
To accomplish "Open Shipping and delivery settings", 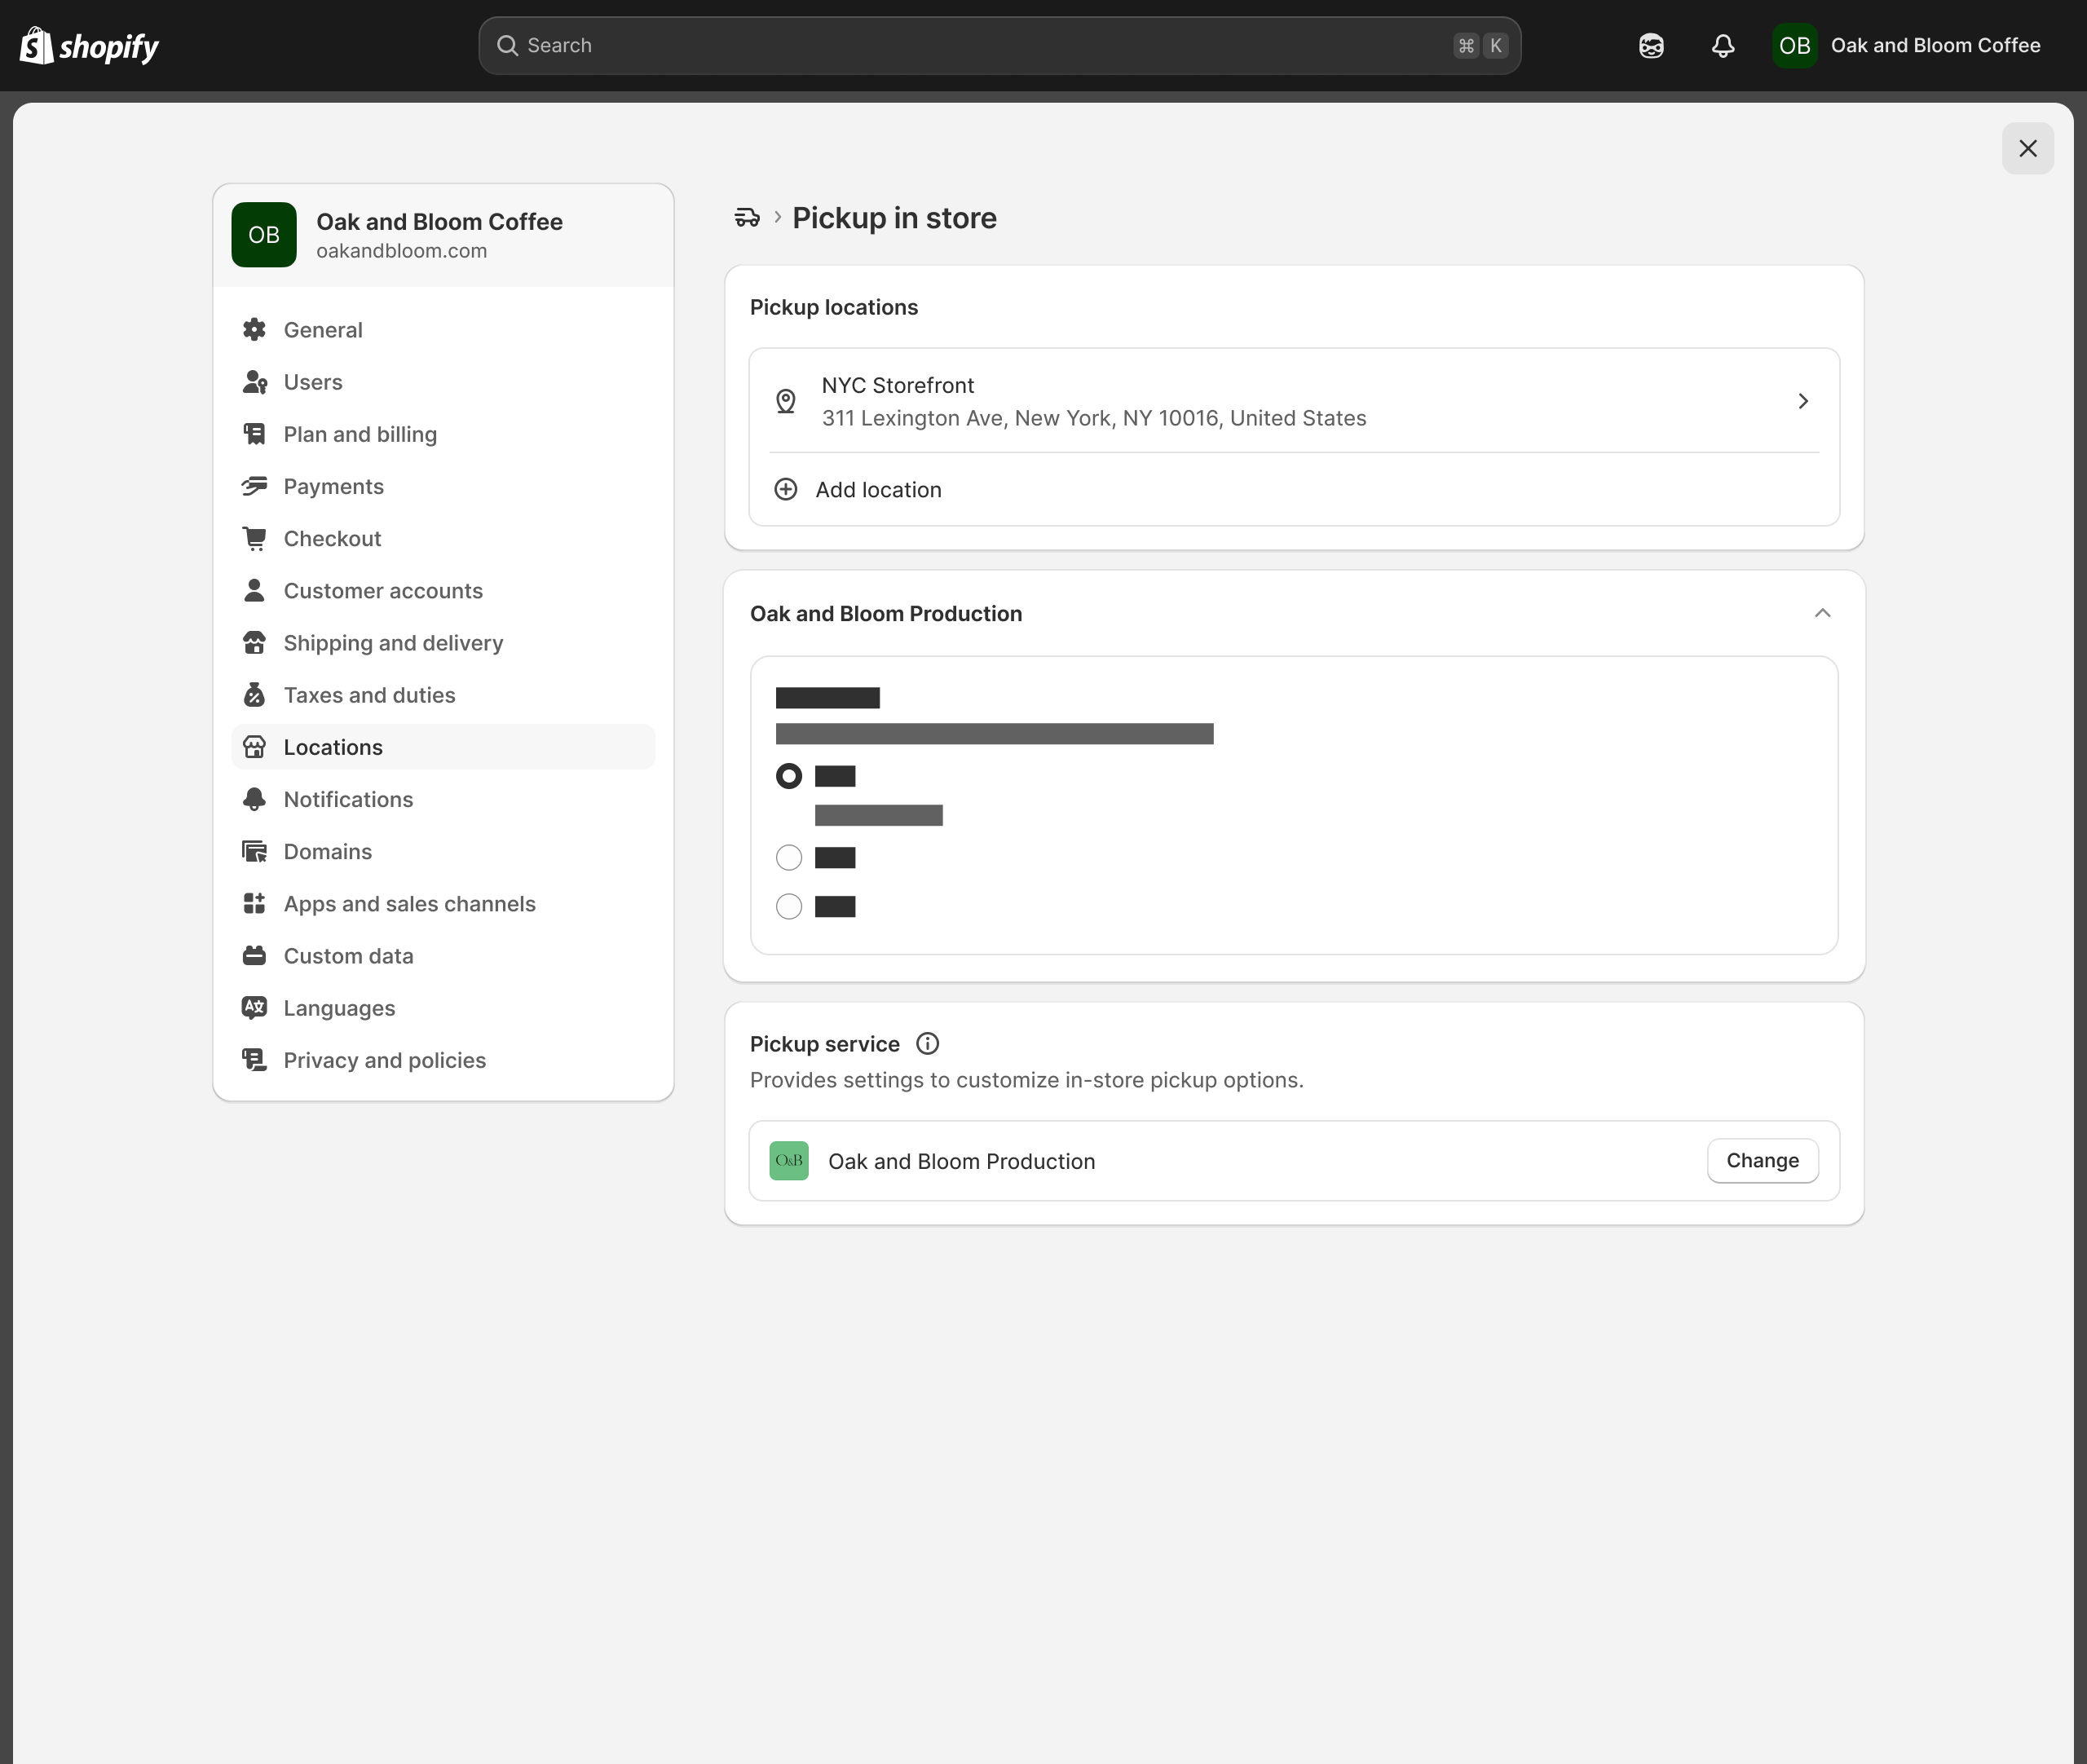I will (443, 643).
